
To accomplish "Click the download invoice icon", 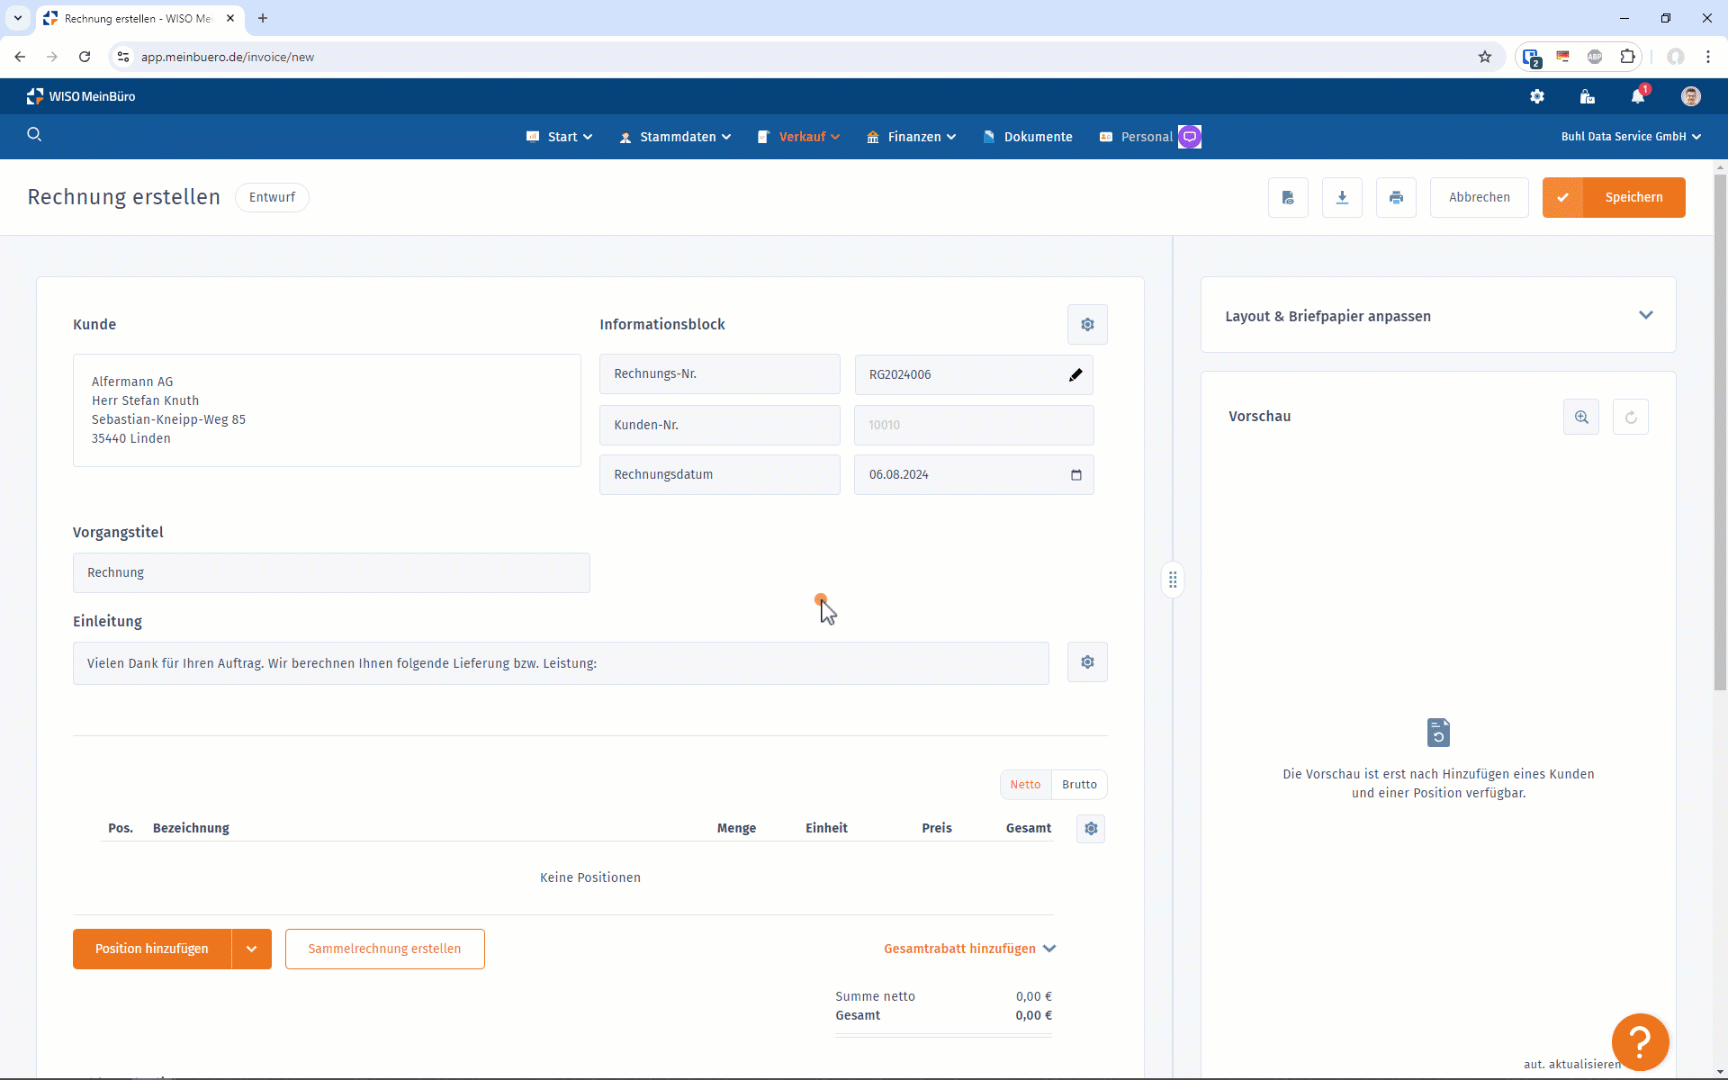I will tap(1342, 198).
